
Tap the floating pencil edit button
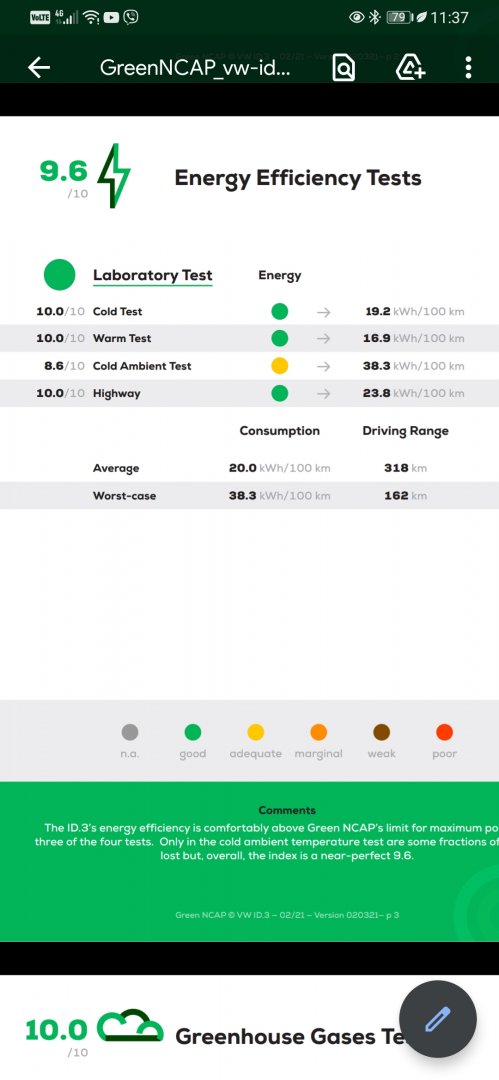pos(438,1019)
